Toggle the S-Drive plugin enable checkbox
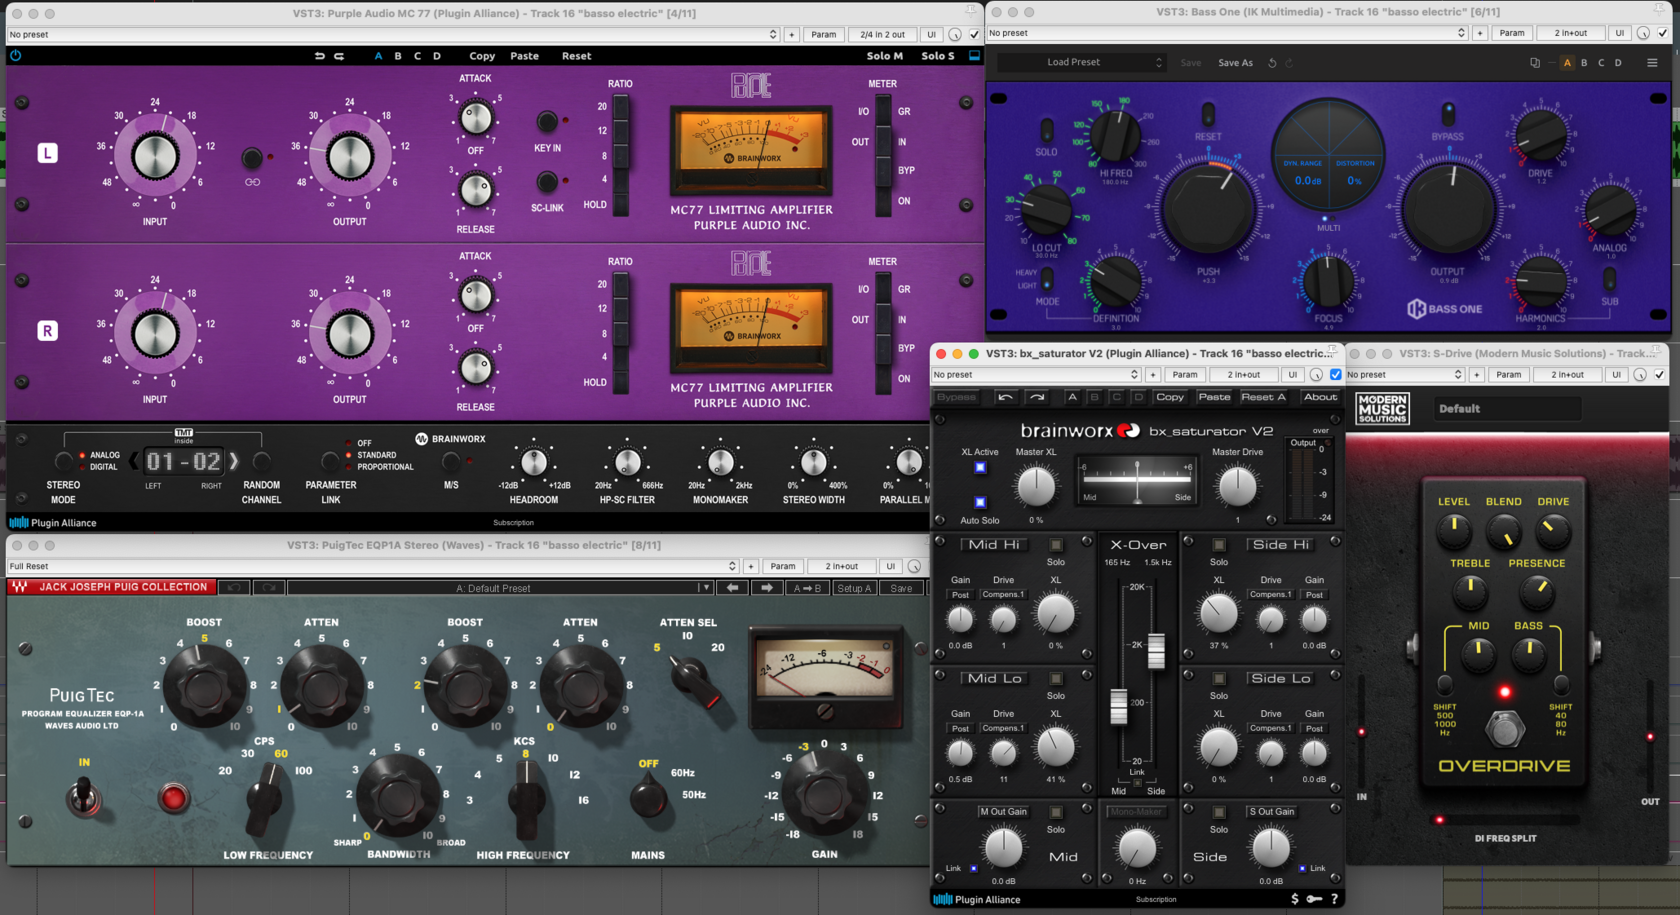Viewport: 1680px width, 915px height. 1659,375
